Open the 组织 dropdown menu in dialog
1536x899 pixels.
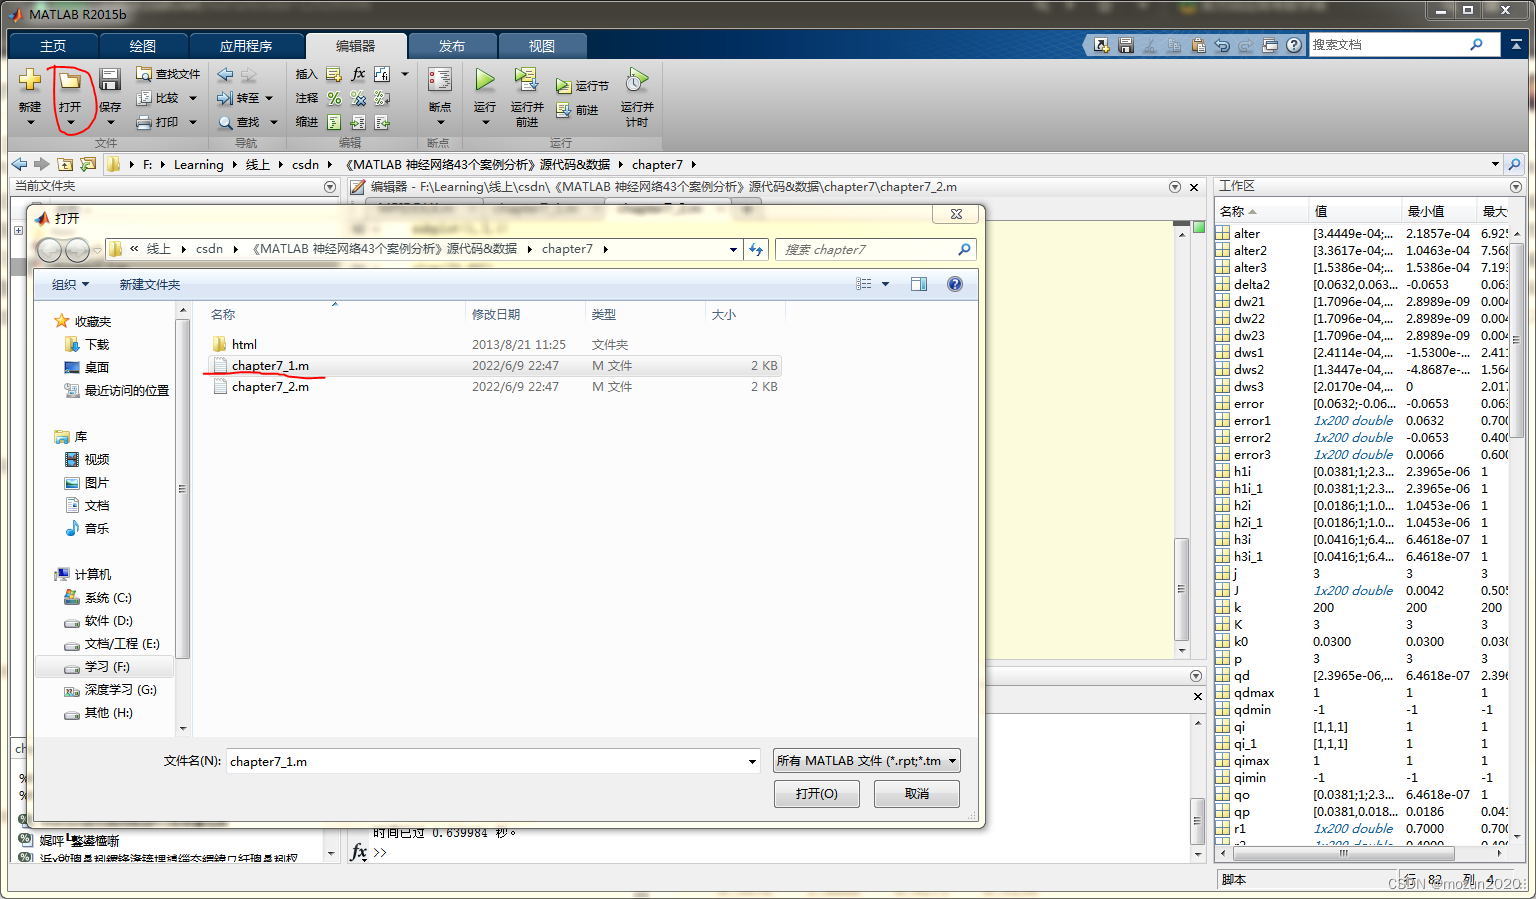(70, 285)
